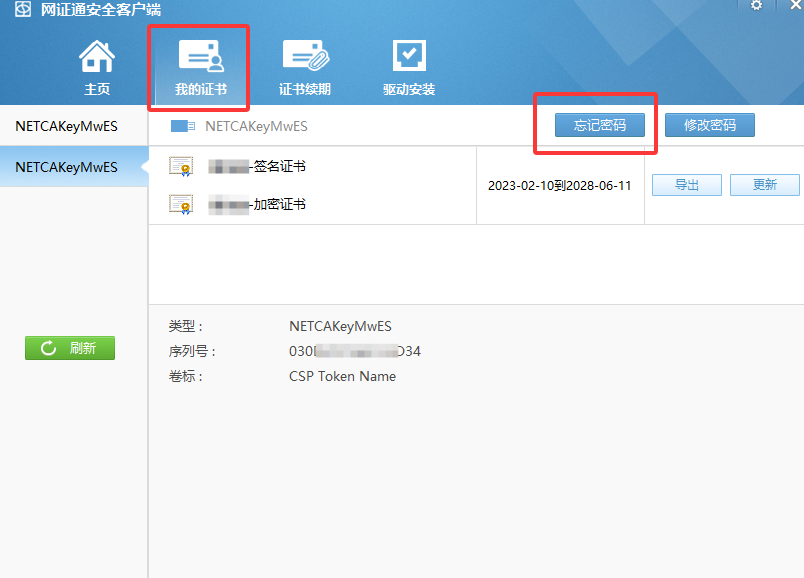
Task: Click the 更新 update button
Action: 764,185
